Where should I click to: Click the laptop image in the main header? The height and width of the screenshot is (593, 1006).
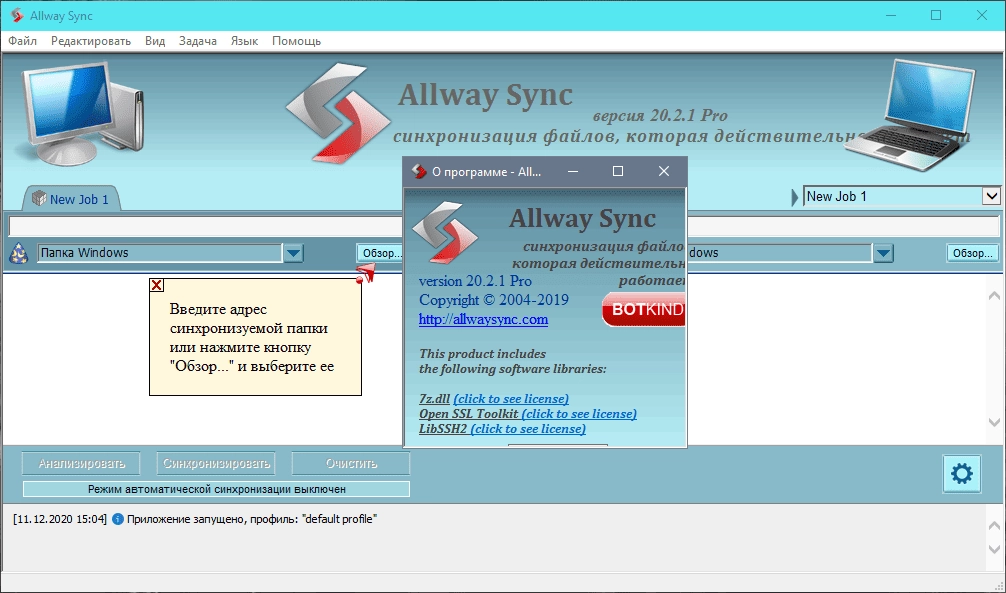(x=909, y=116)
